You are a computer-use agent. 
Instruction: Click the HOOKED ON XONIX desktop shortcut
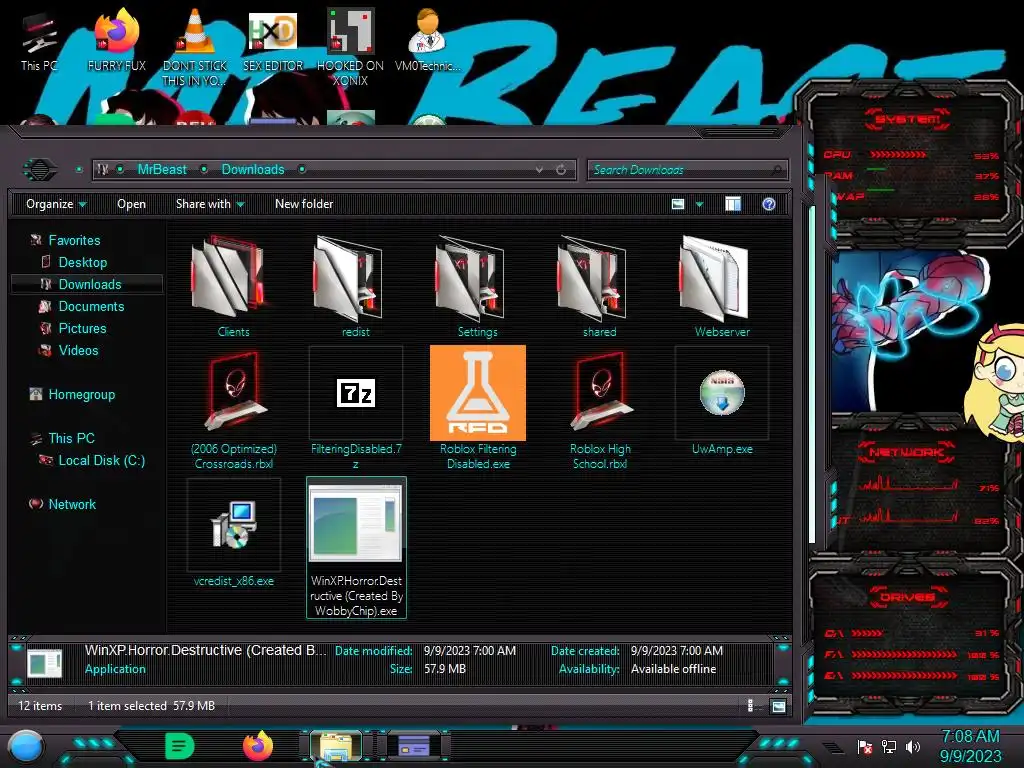click(x=350, y=47)
